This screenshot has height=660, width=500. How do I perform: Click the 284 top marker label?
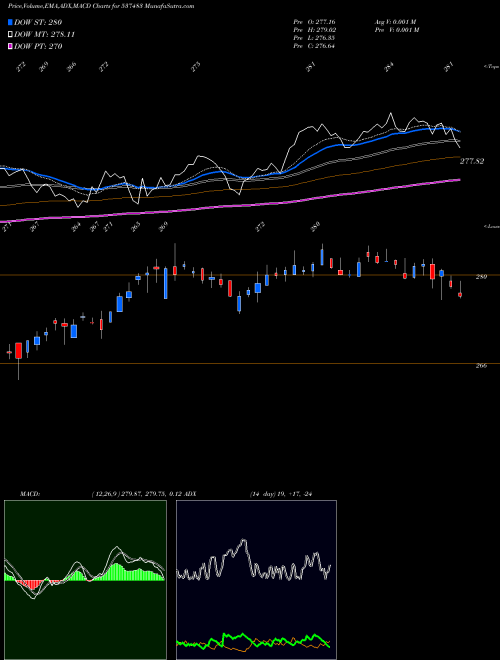click(389, 67)
